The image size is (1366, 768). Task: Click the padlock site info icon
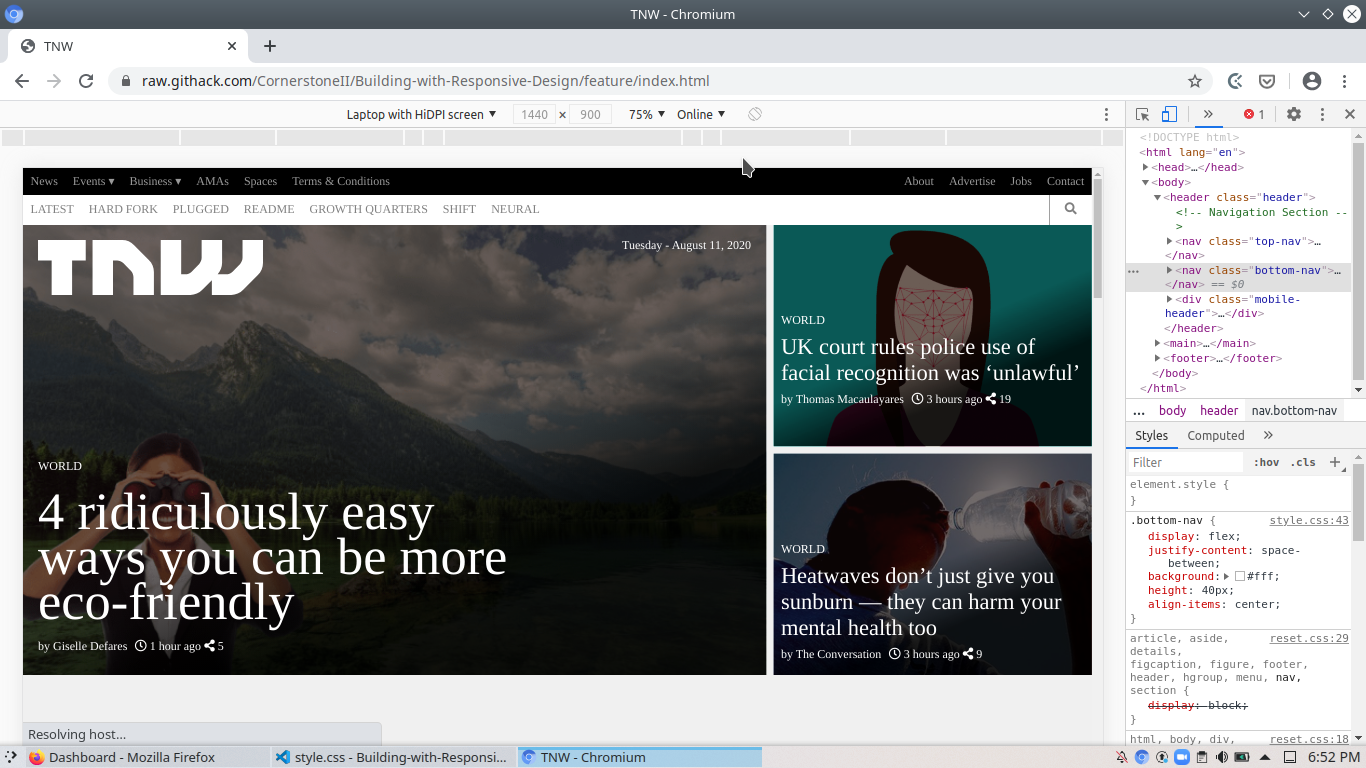pyautogui.click(x=126, y=81)
